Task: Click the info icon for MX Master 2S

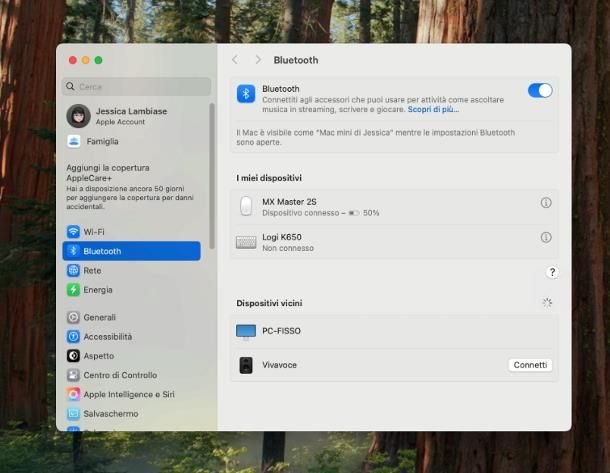Action: click(546, 203)
